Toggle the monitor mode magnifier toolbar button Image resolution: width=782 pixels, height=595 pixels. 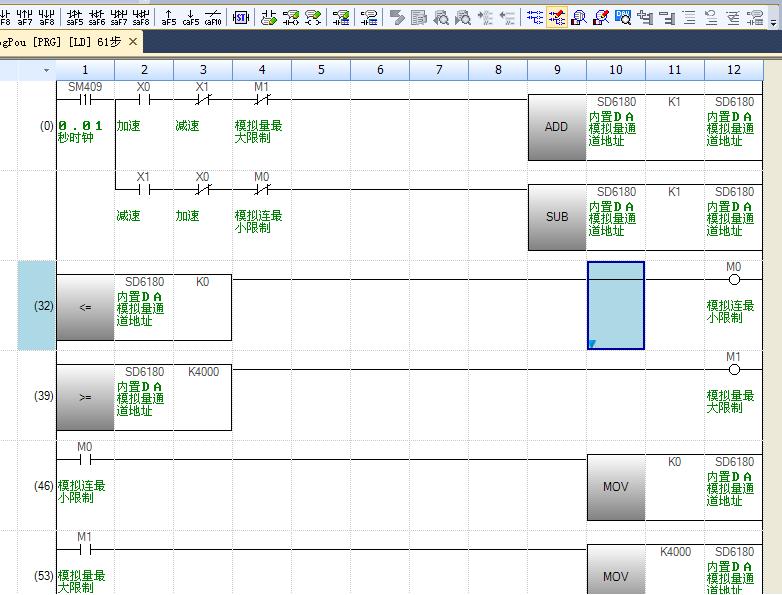579,17
